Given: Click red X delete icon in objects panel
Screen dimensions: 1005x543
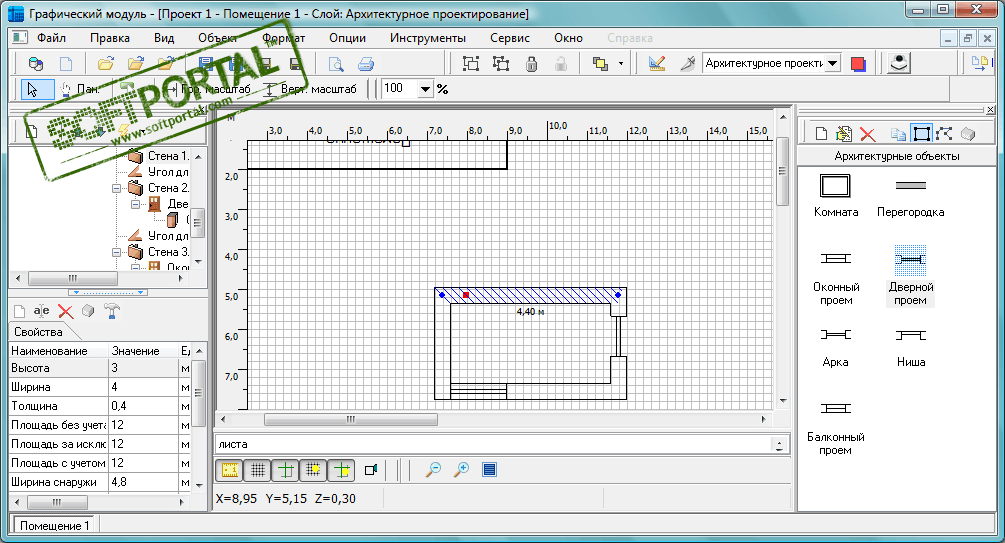Looking at the screenshot, I should [x=867, y=134].
